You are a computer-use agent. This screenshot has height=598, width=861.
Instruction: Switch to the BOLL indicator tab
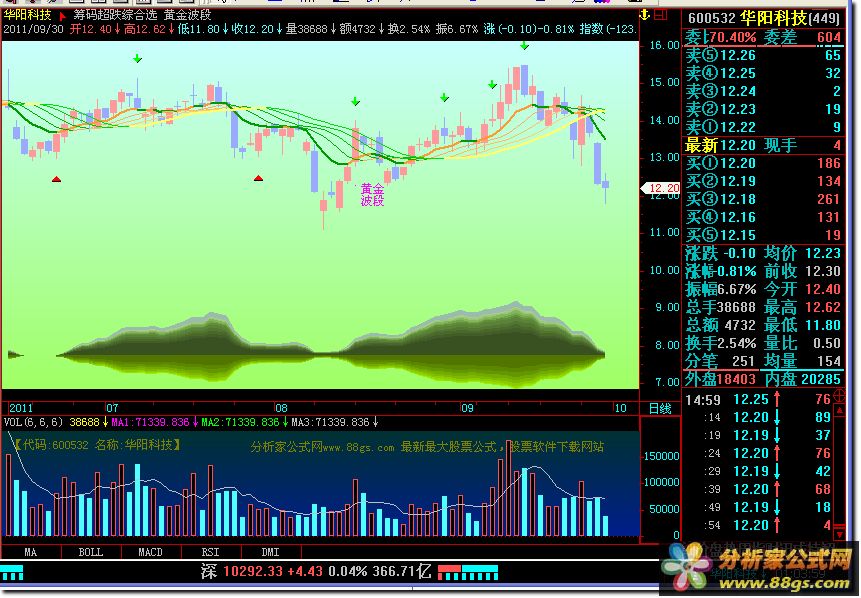point(91,552)
